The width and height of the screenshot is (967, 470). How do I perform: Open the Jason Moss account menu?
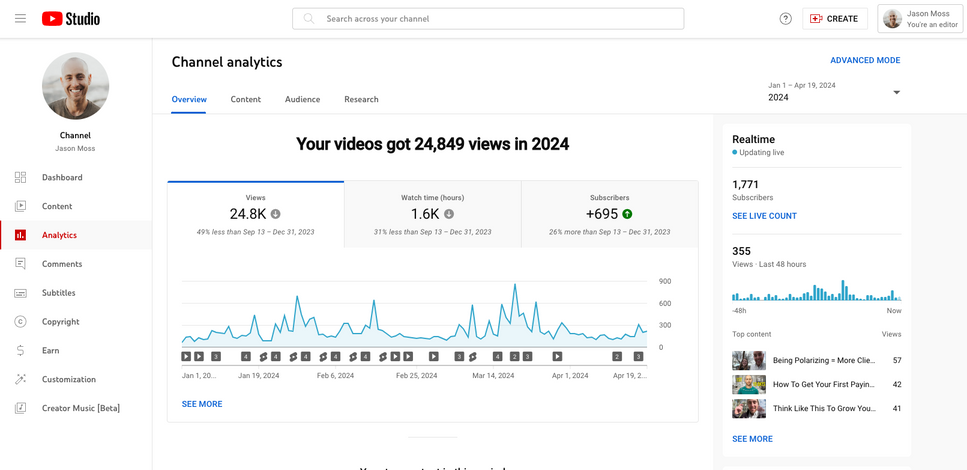tap(920, 19)
